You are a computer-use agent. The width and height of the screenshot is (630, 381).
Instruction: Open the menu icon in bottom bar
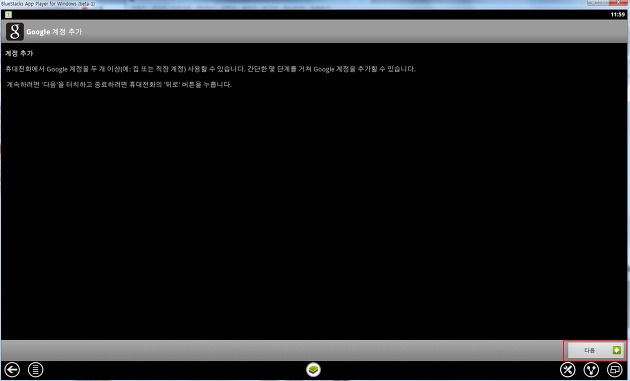click(35, 370)
